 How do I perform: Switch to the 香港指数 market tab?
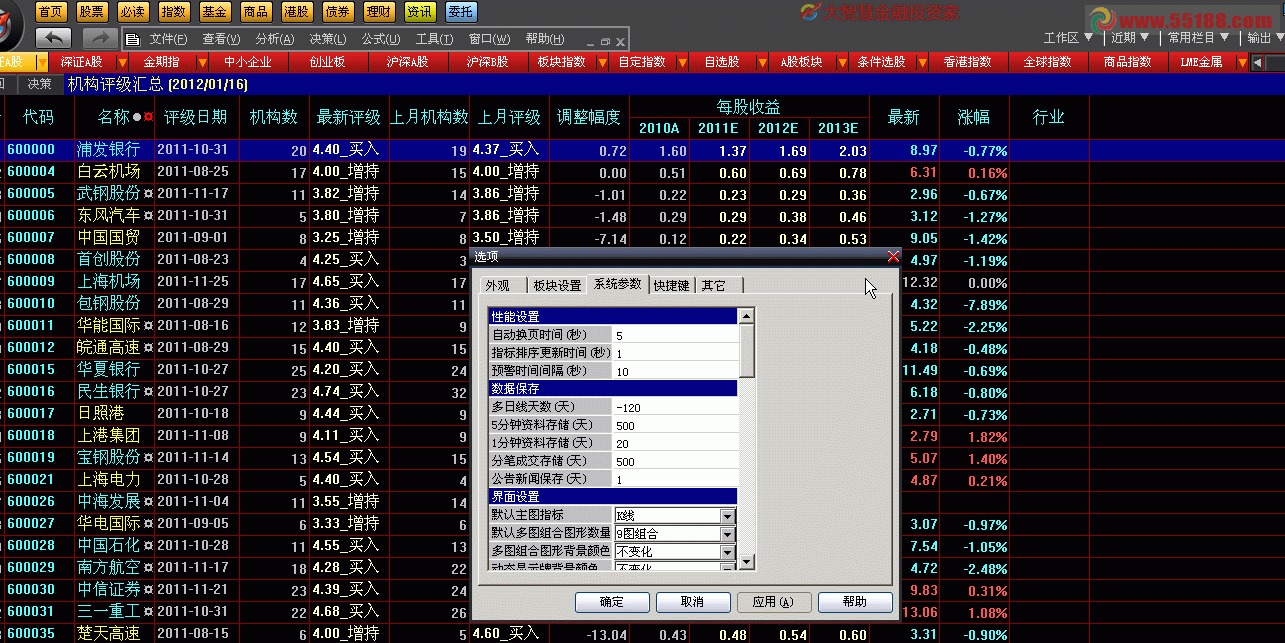(967, 62)
